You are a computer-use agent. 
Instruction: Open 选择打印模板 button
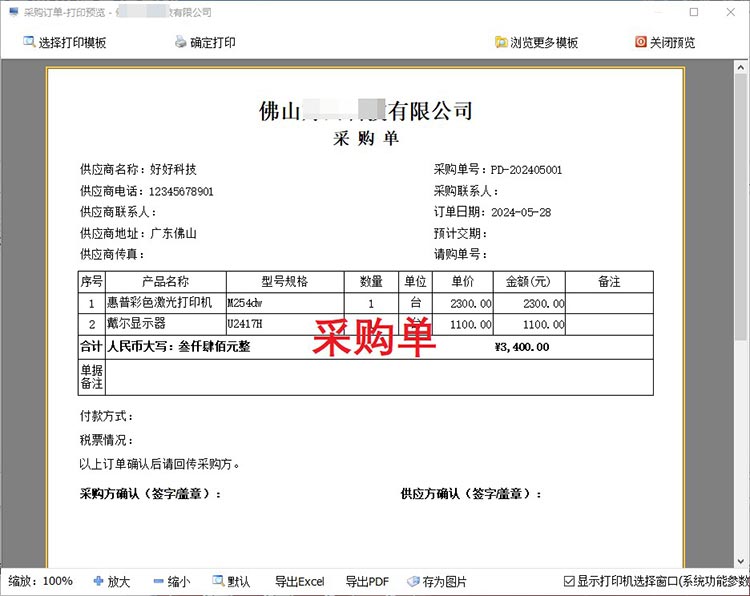65,42
